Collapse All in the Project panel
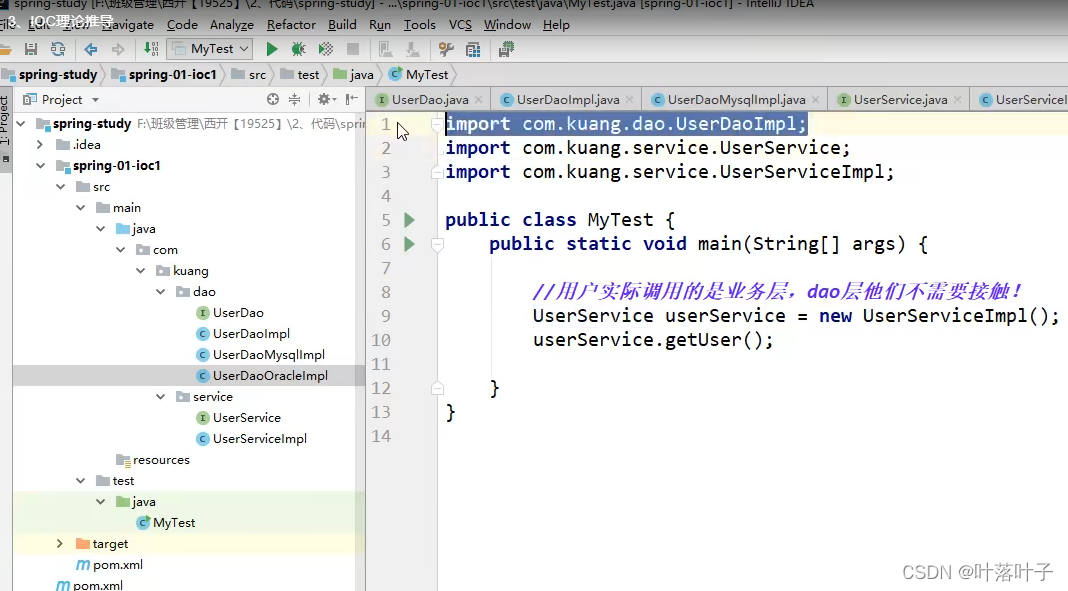 tap(294, 99)
